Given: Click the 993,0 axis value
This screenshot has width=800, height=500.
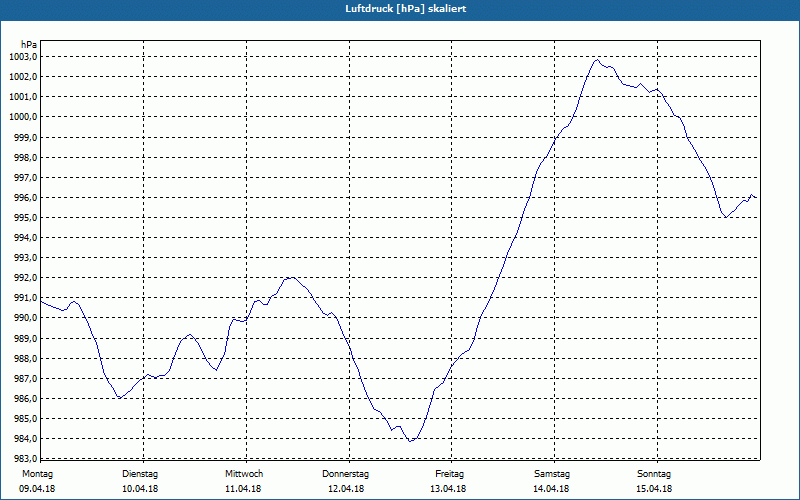Looking at the screenshot, I should (25, 258).
